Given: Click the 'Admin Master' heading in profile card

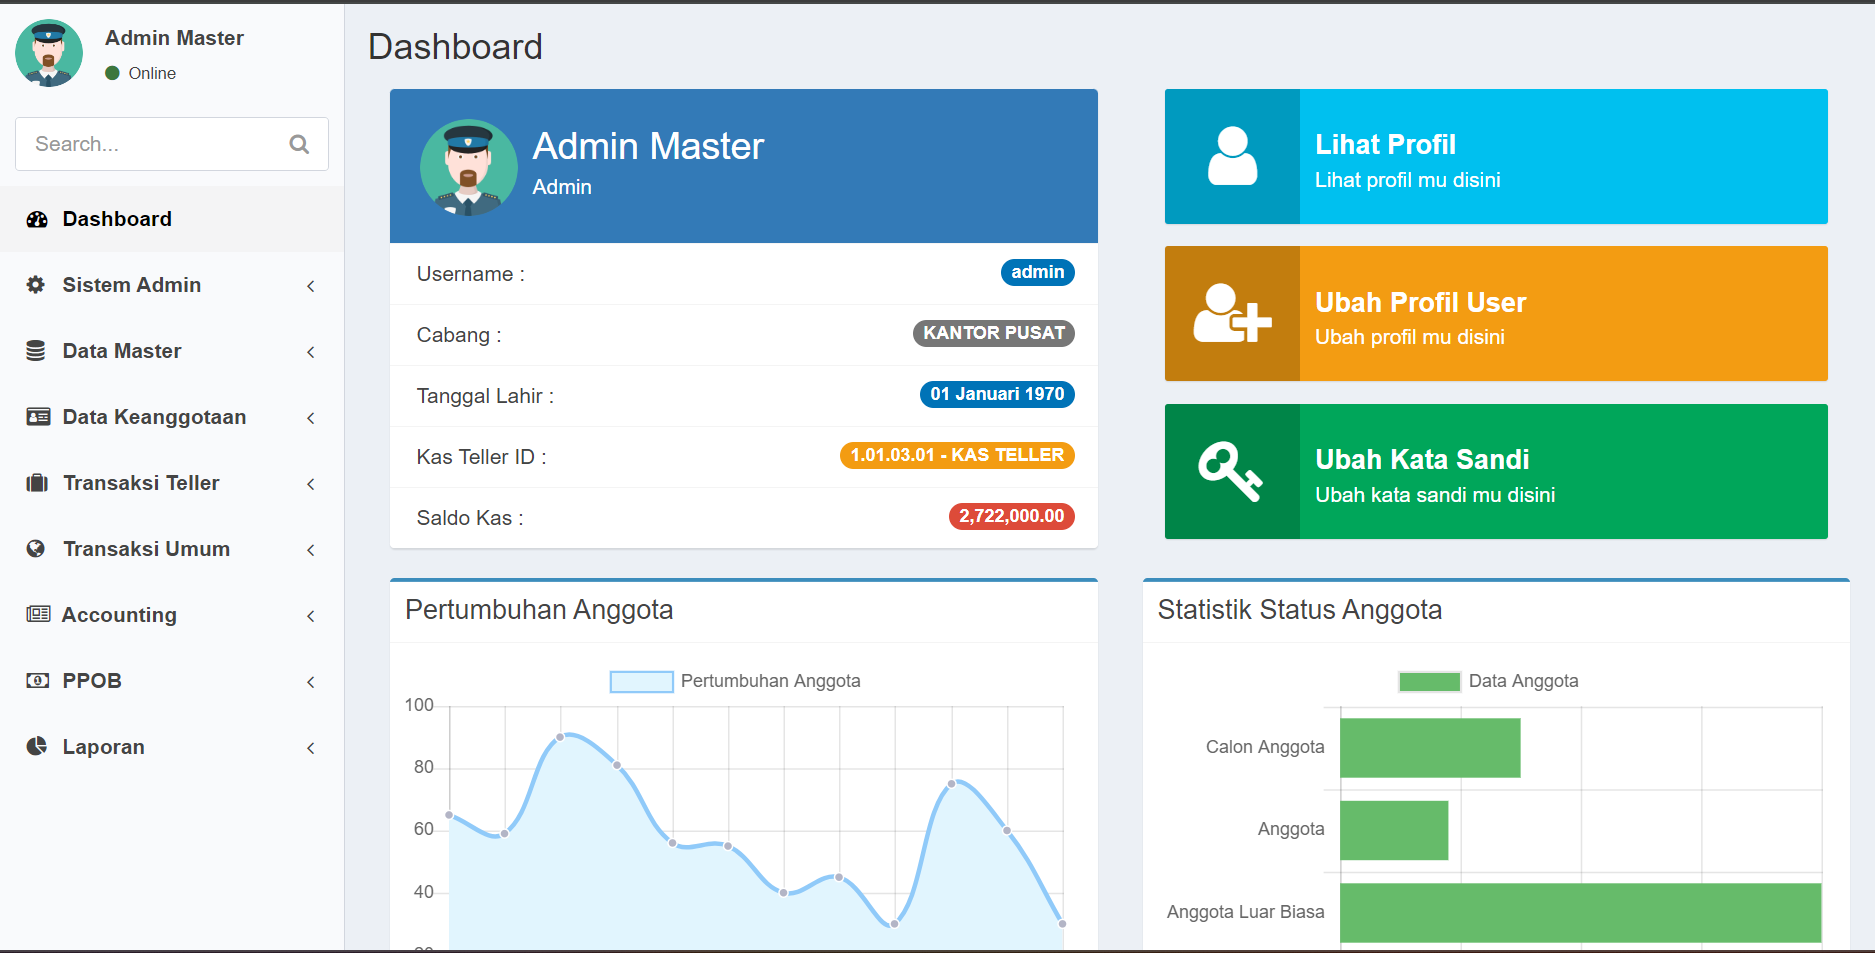Looking at the screenshot, I should (x=648, y=147).
